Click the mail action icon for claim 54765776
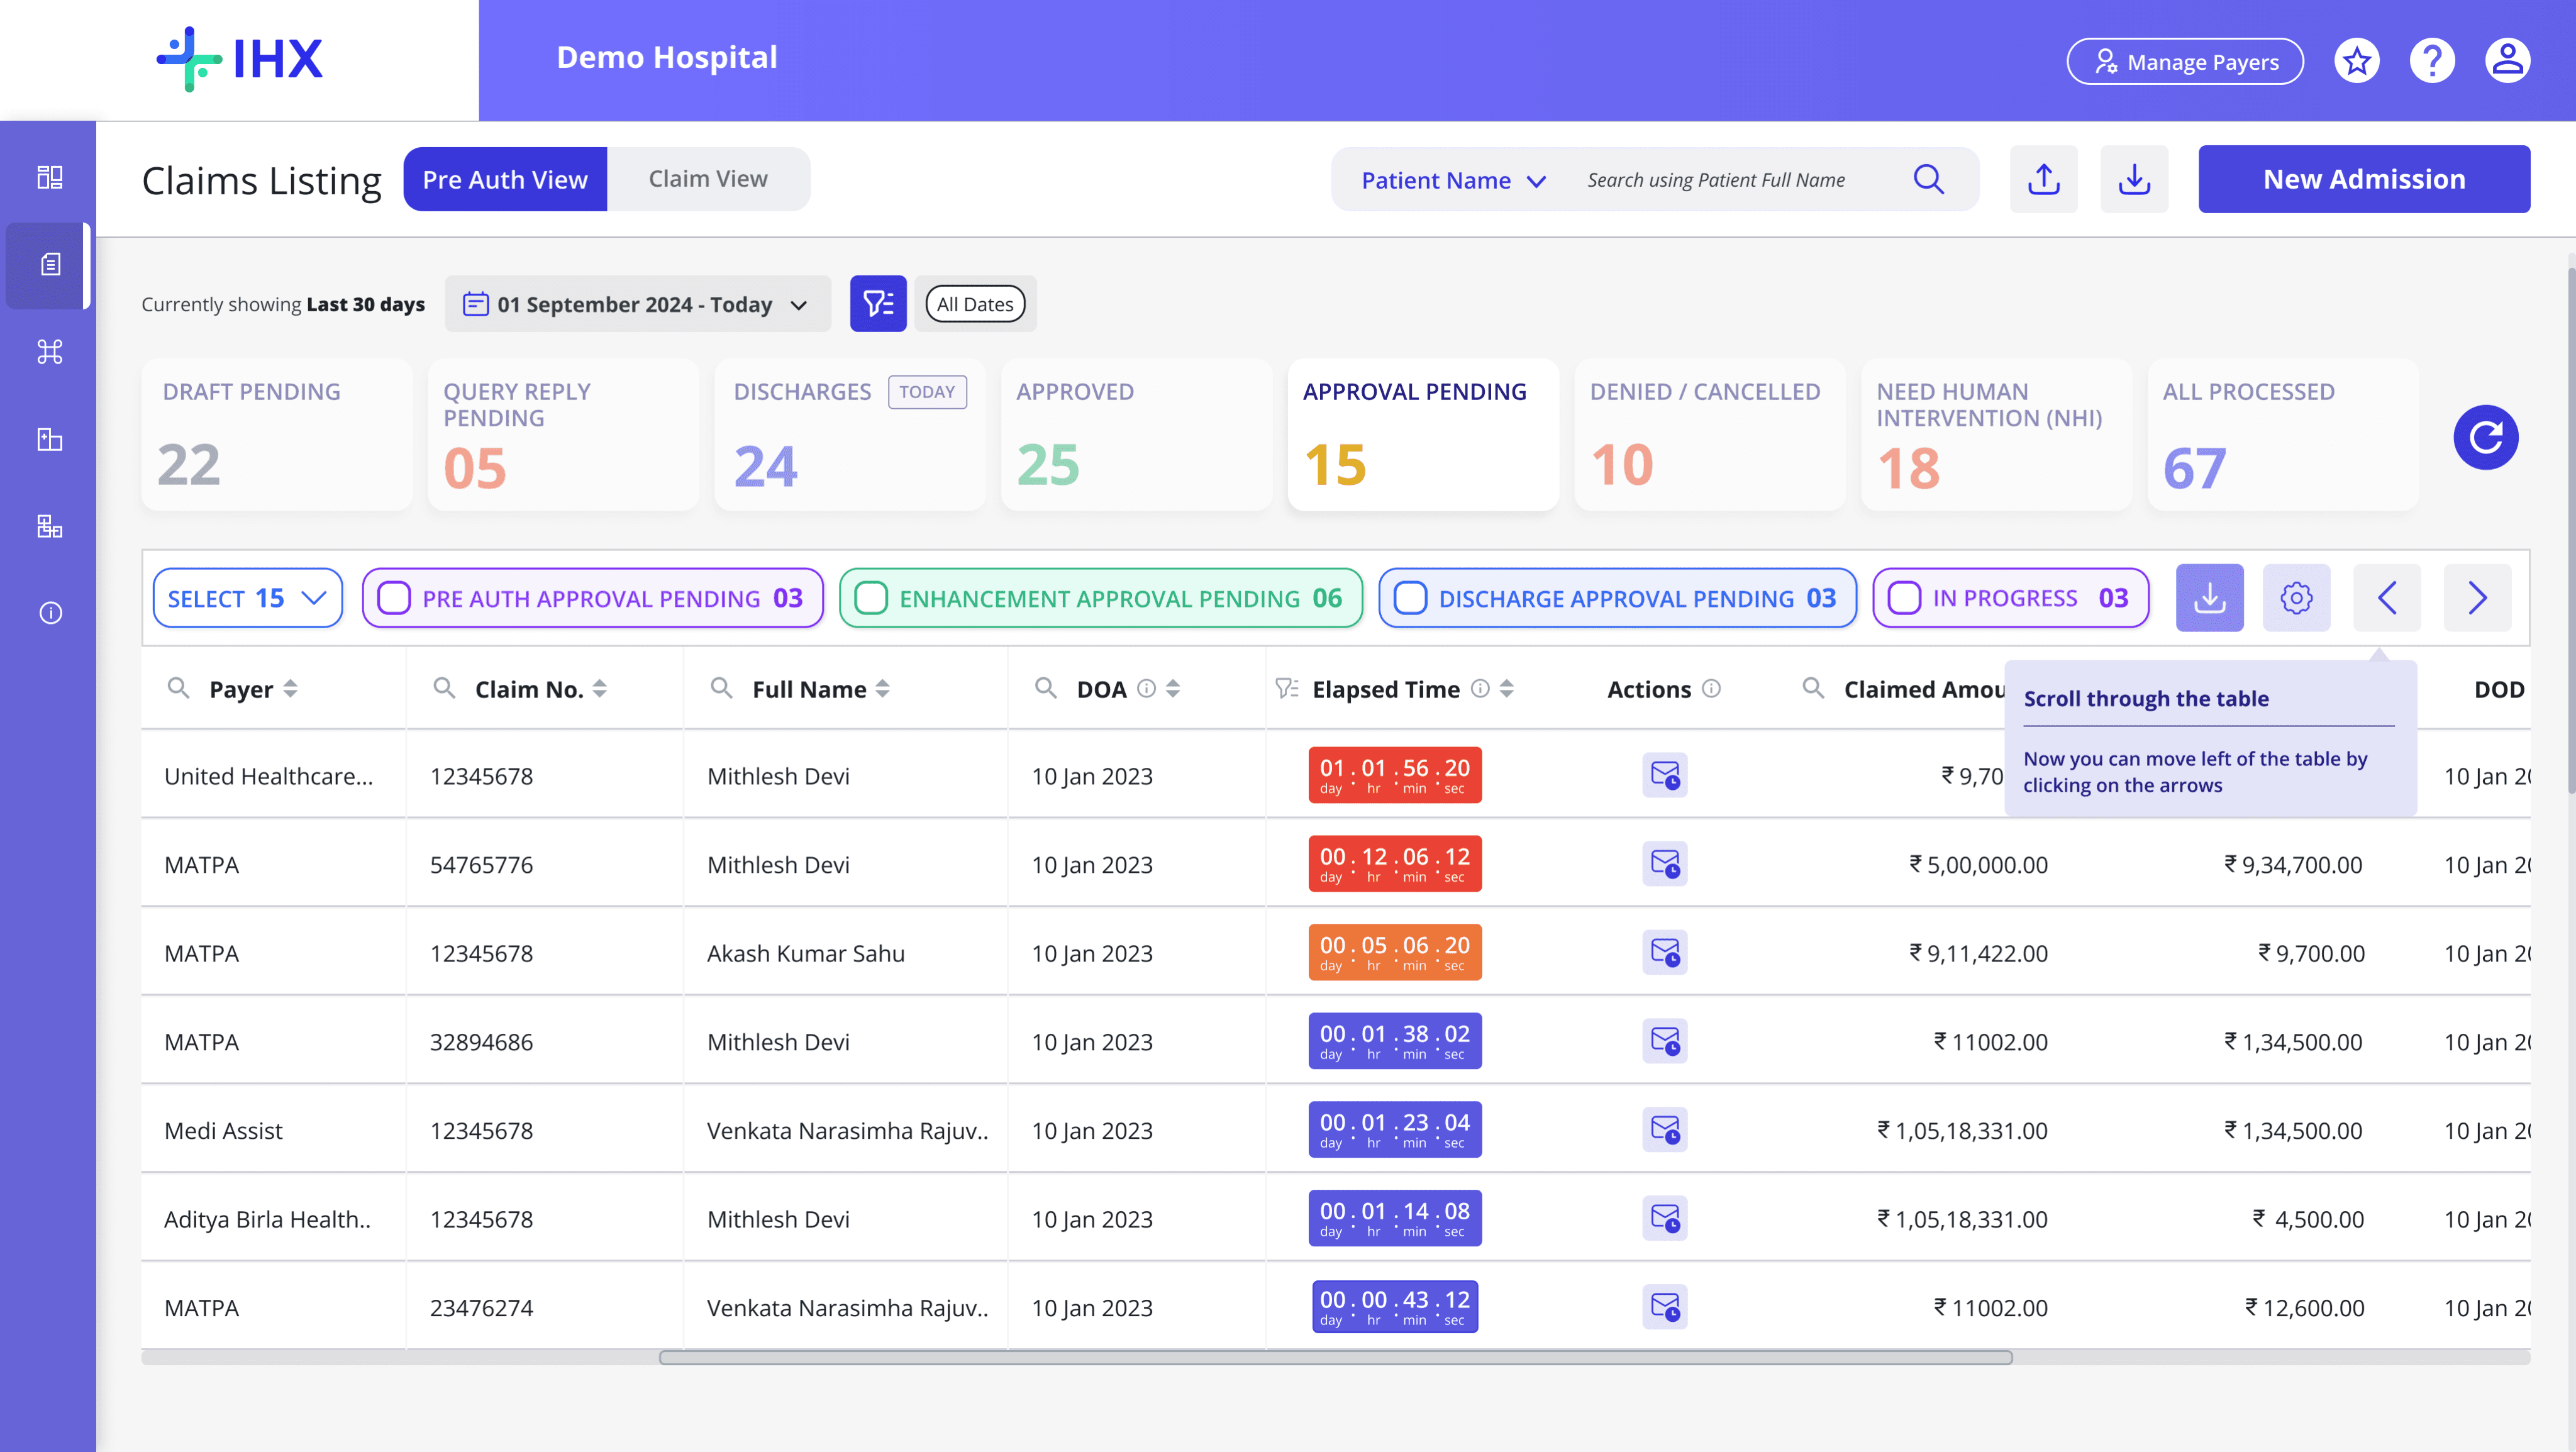The width and height of the screenshot is (2576, 1452). click(x=1664, y=864)
